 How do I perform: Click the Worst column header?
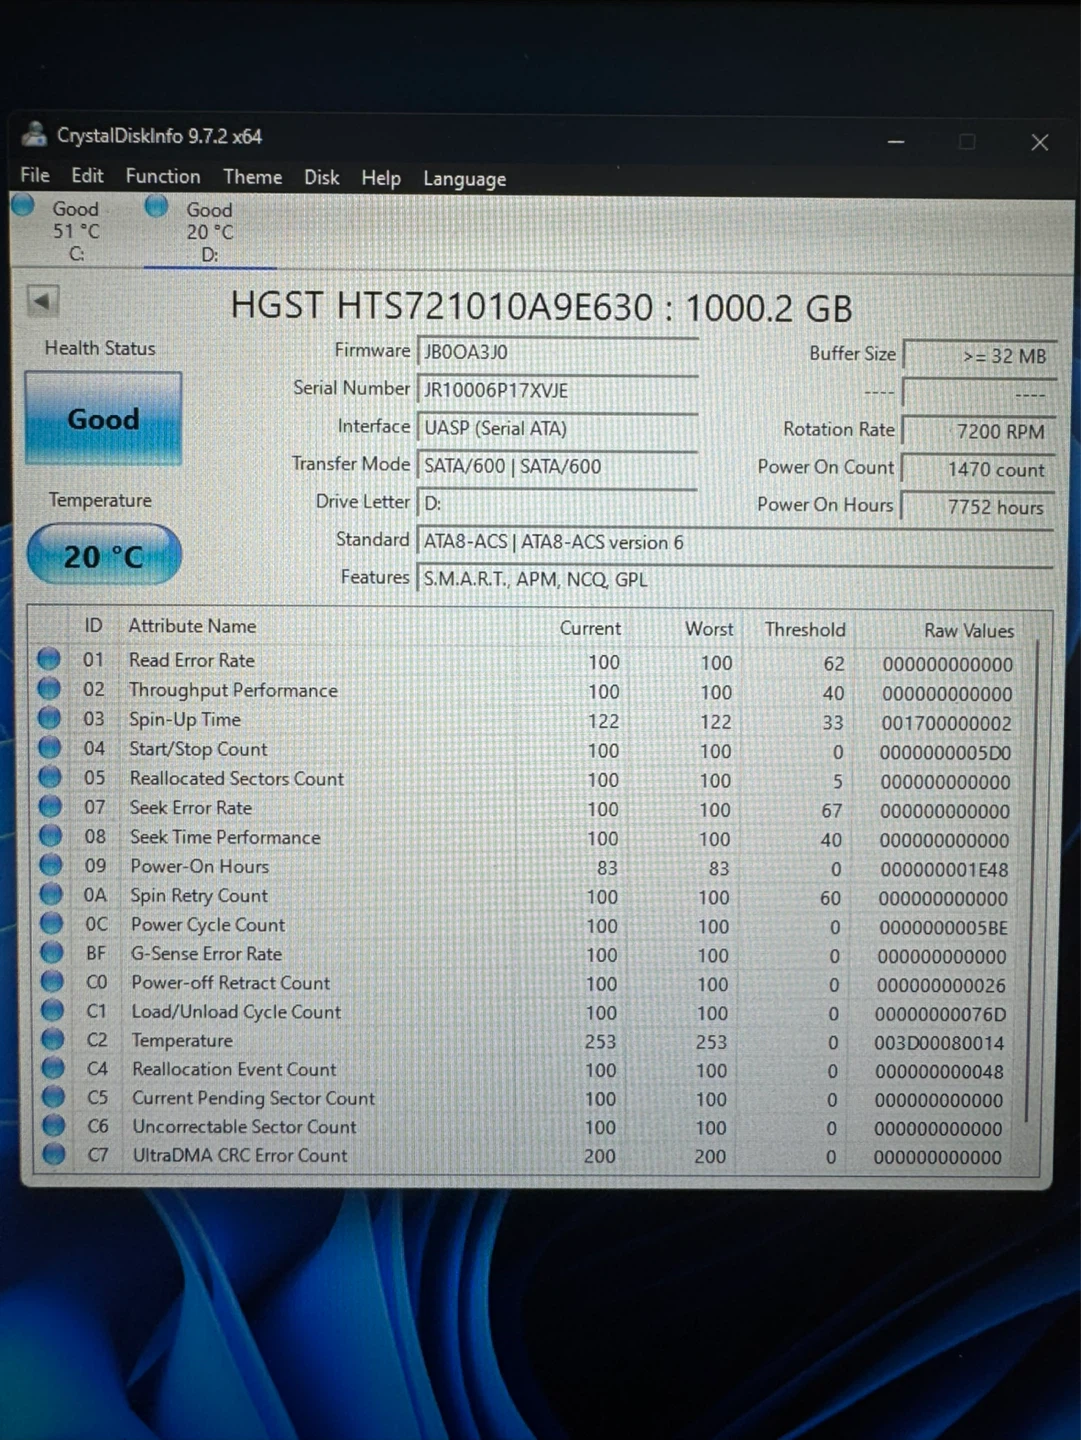[709, 629]
